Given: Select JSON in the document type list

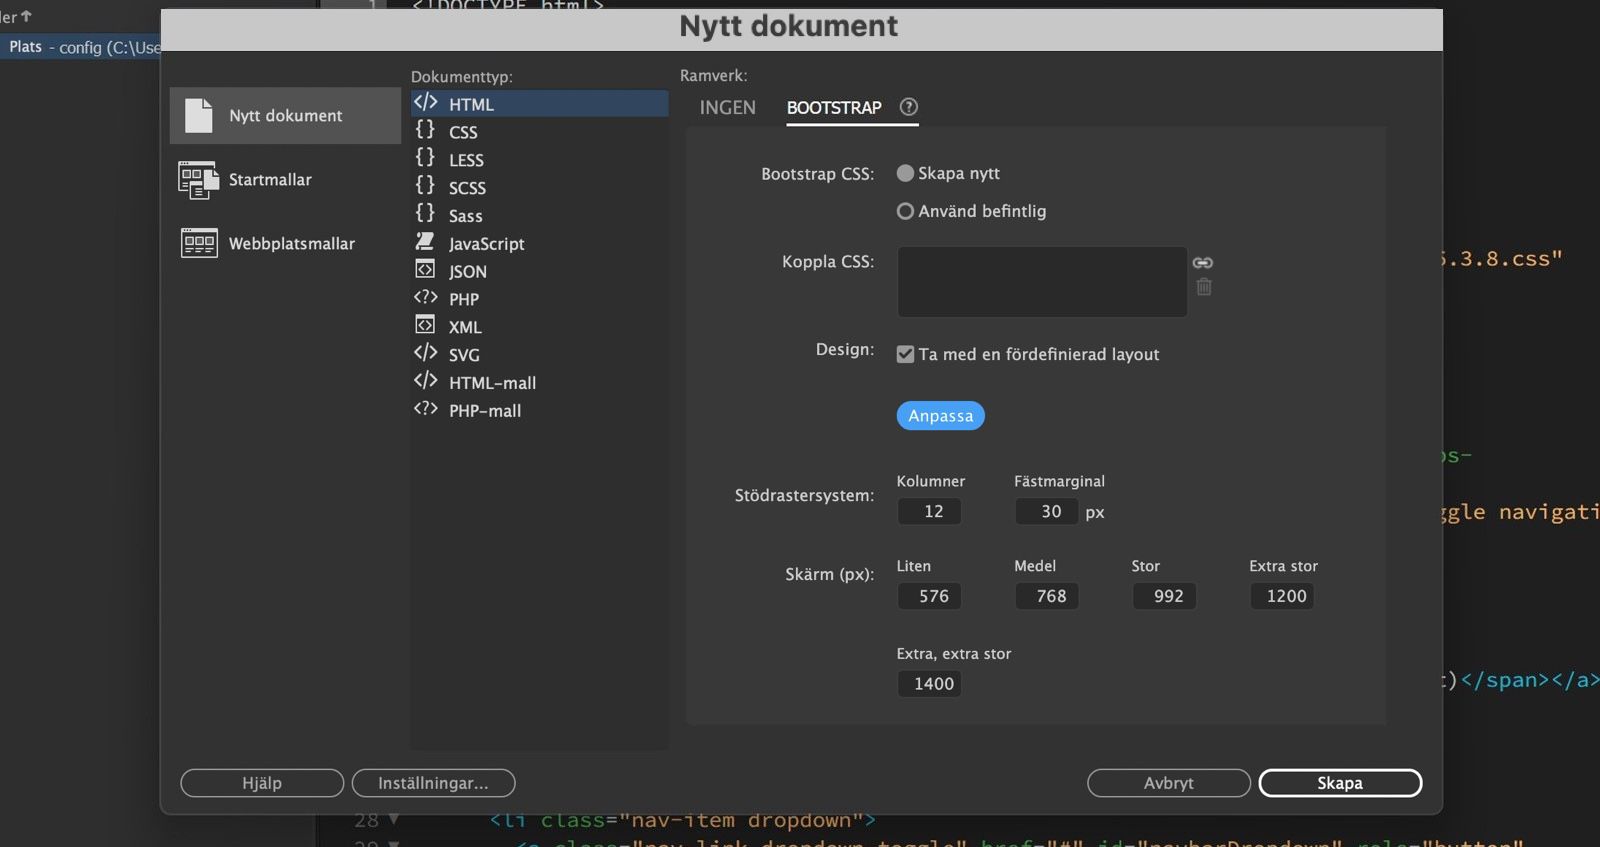Looking at the screenshot, I should click(x=540, y=272).
